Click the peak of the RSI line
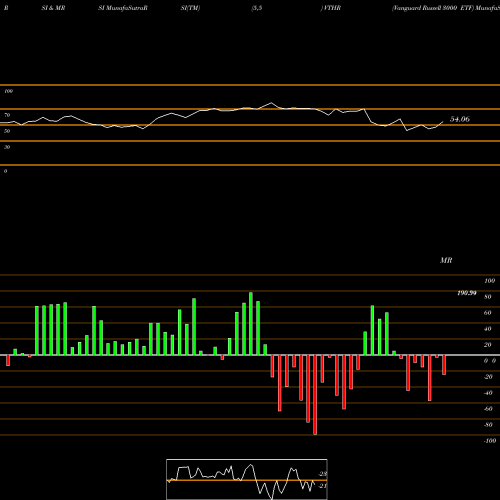Image resolution: width=500 pixels, height=500 pixels. pos(271,103)
